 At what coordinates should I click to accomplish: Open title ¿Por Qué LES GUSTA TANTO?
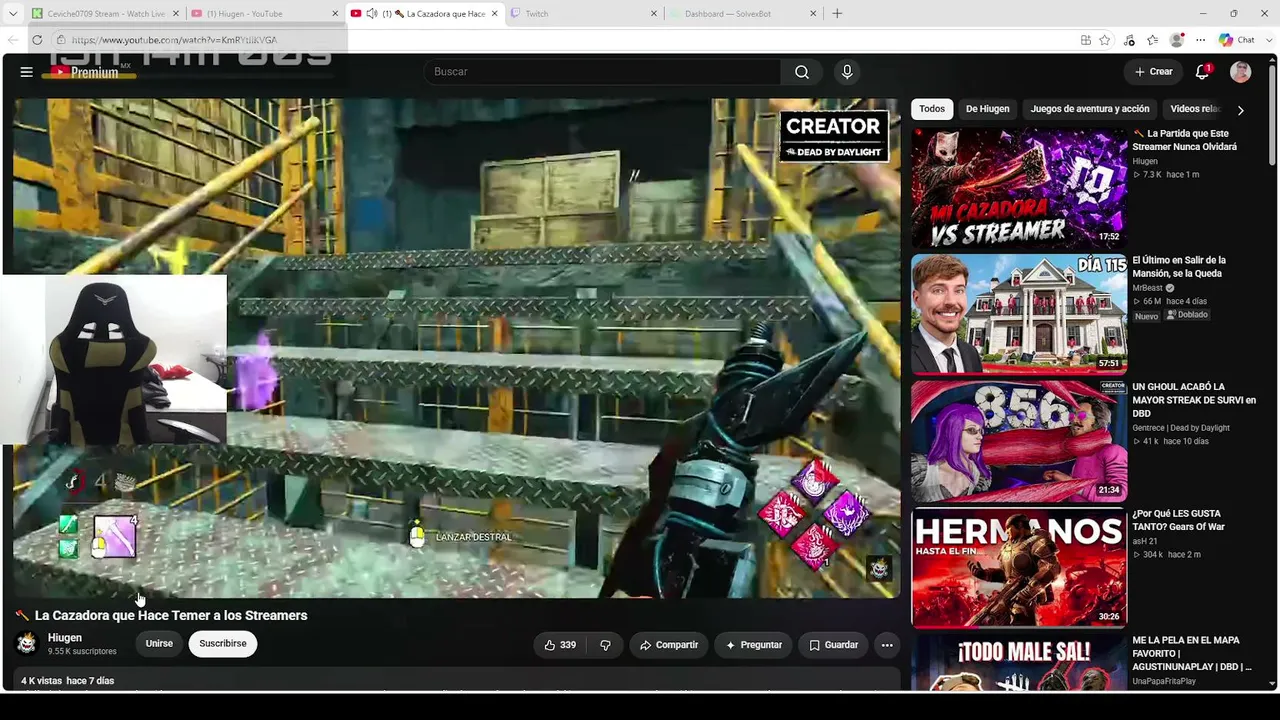pos(1178,520)
